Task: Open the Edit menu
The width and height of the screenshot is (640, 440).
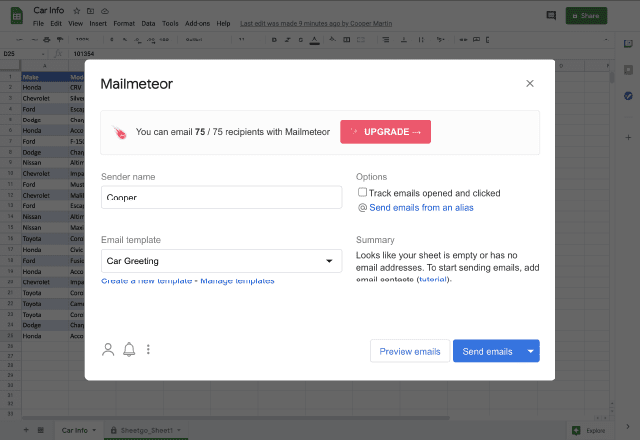Action: 56,24
